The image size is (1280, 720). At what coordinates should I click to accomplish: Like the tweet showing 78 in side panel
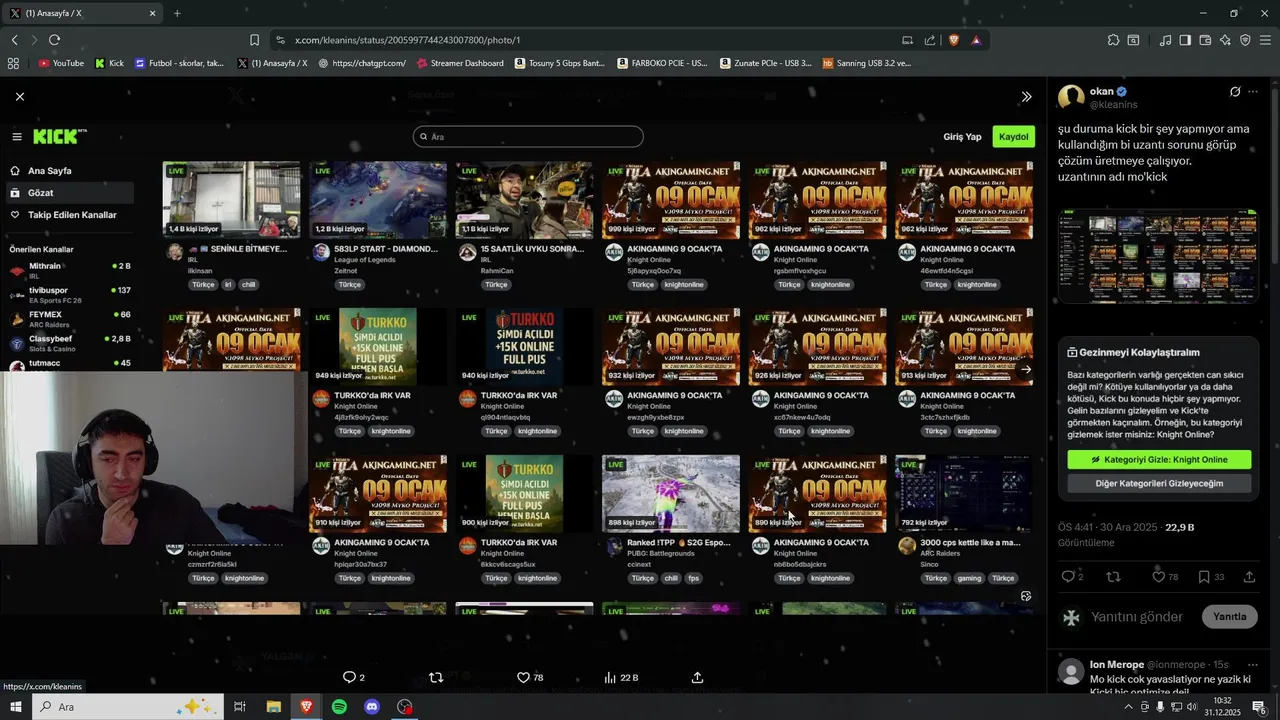tap(1158, 577)
